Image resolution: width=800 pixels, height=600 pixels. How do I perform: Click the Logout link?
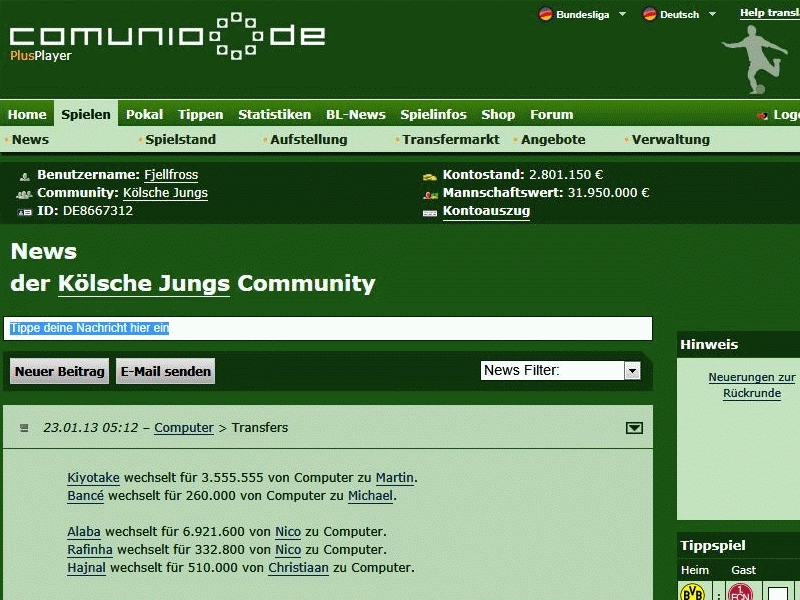point(786,114)
